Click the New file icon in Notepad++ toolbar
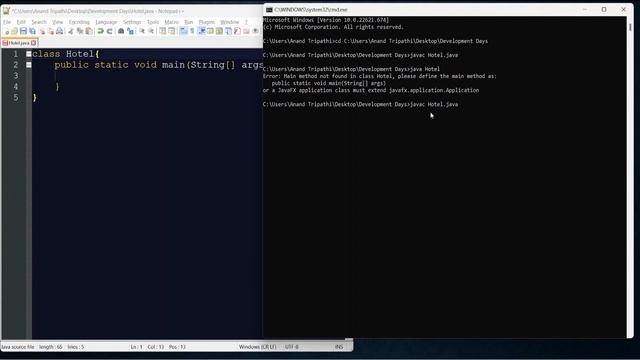This screenshot has width=640, height=360. [7, 31]
